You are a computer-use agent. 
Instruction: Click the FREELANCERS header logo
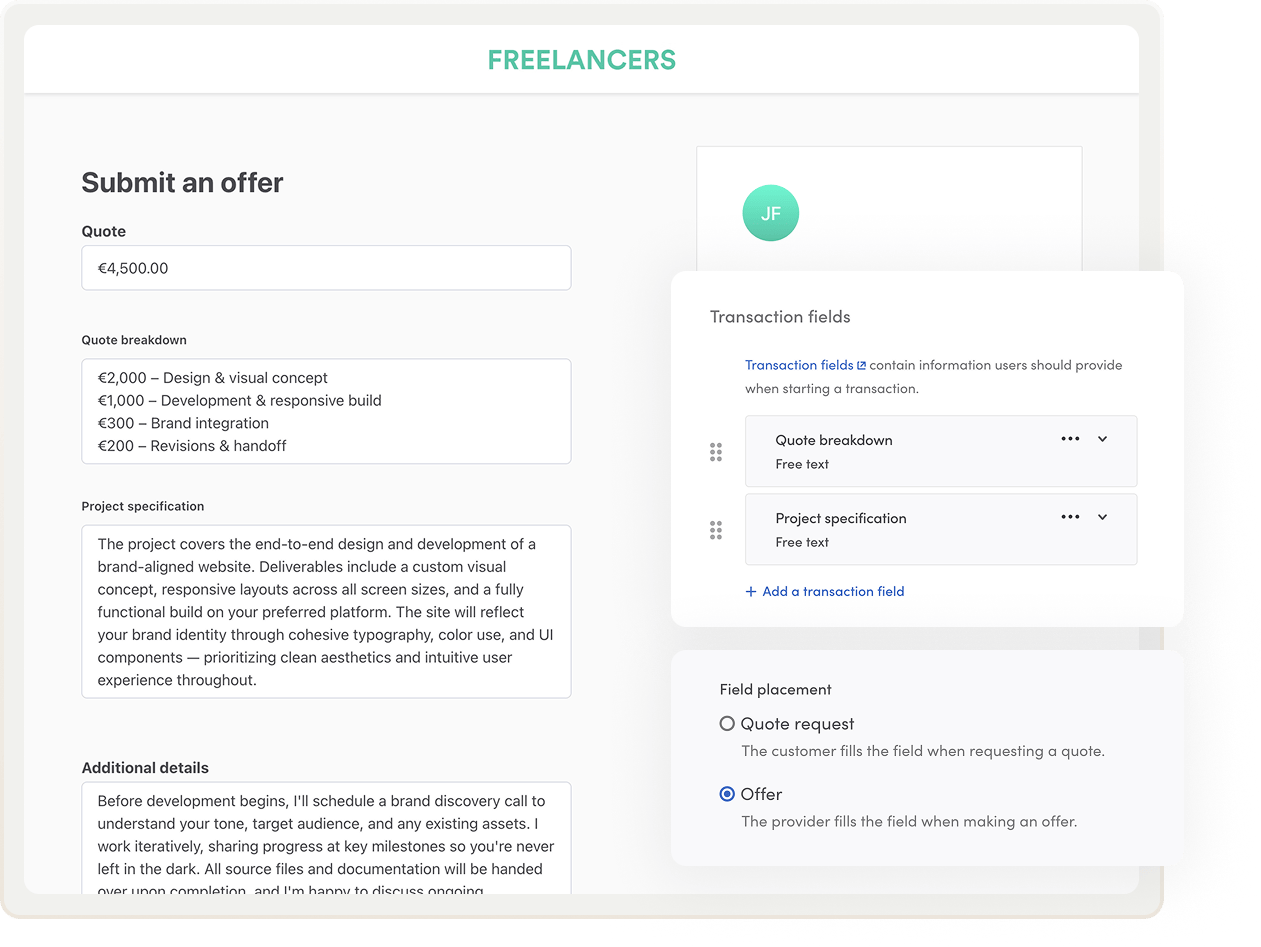(581, 60)
